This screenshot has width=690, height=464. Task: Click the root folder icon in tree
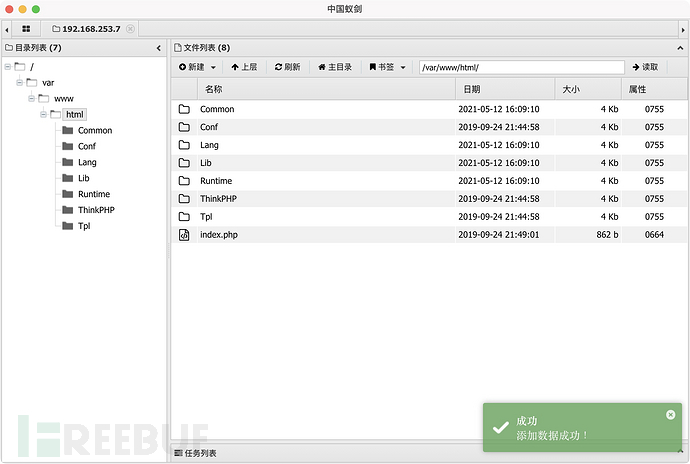tap(20, 66)
